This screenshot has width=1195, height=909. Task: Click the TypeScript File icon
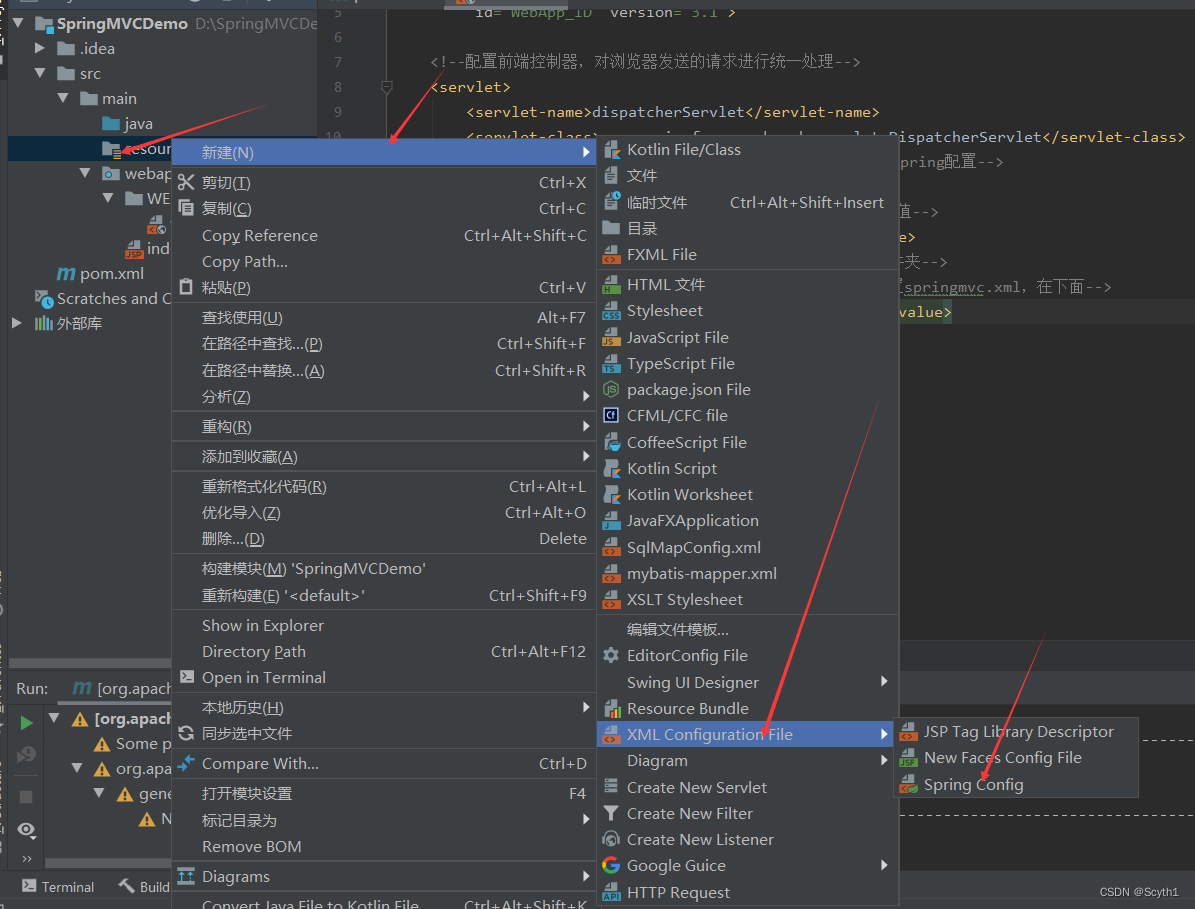point(611,363)
